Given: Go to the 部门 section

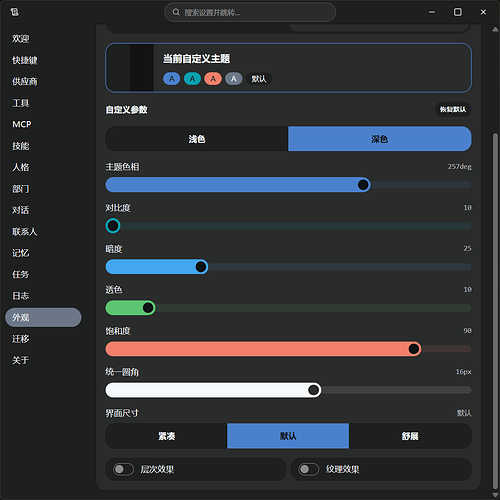Looking at the screenshot, I should tap(21, 189).
